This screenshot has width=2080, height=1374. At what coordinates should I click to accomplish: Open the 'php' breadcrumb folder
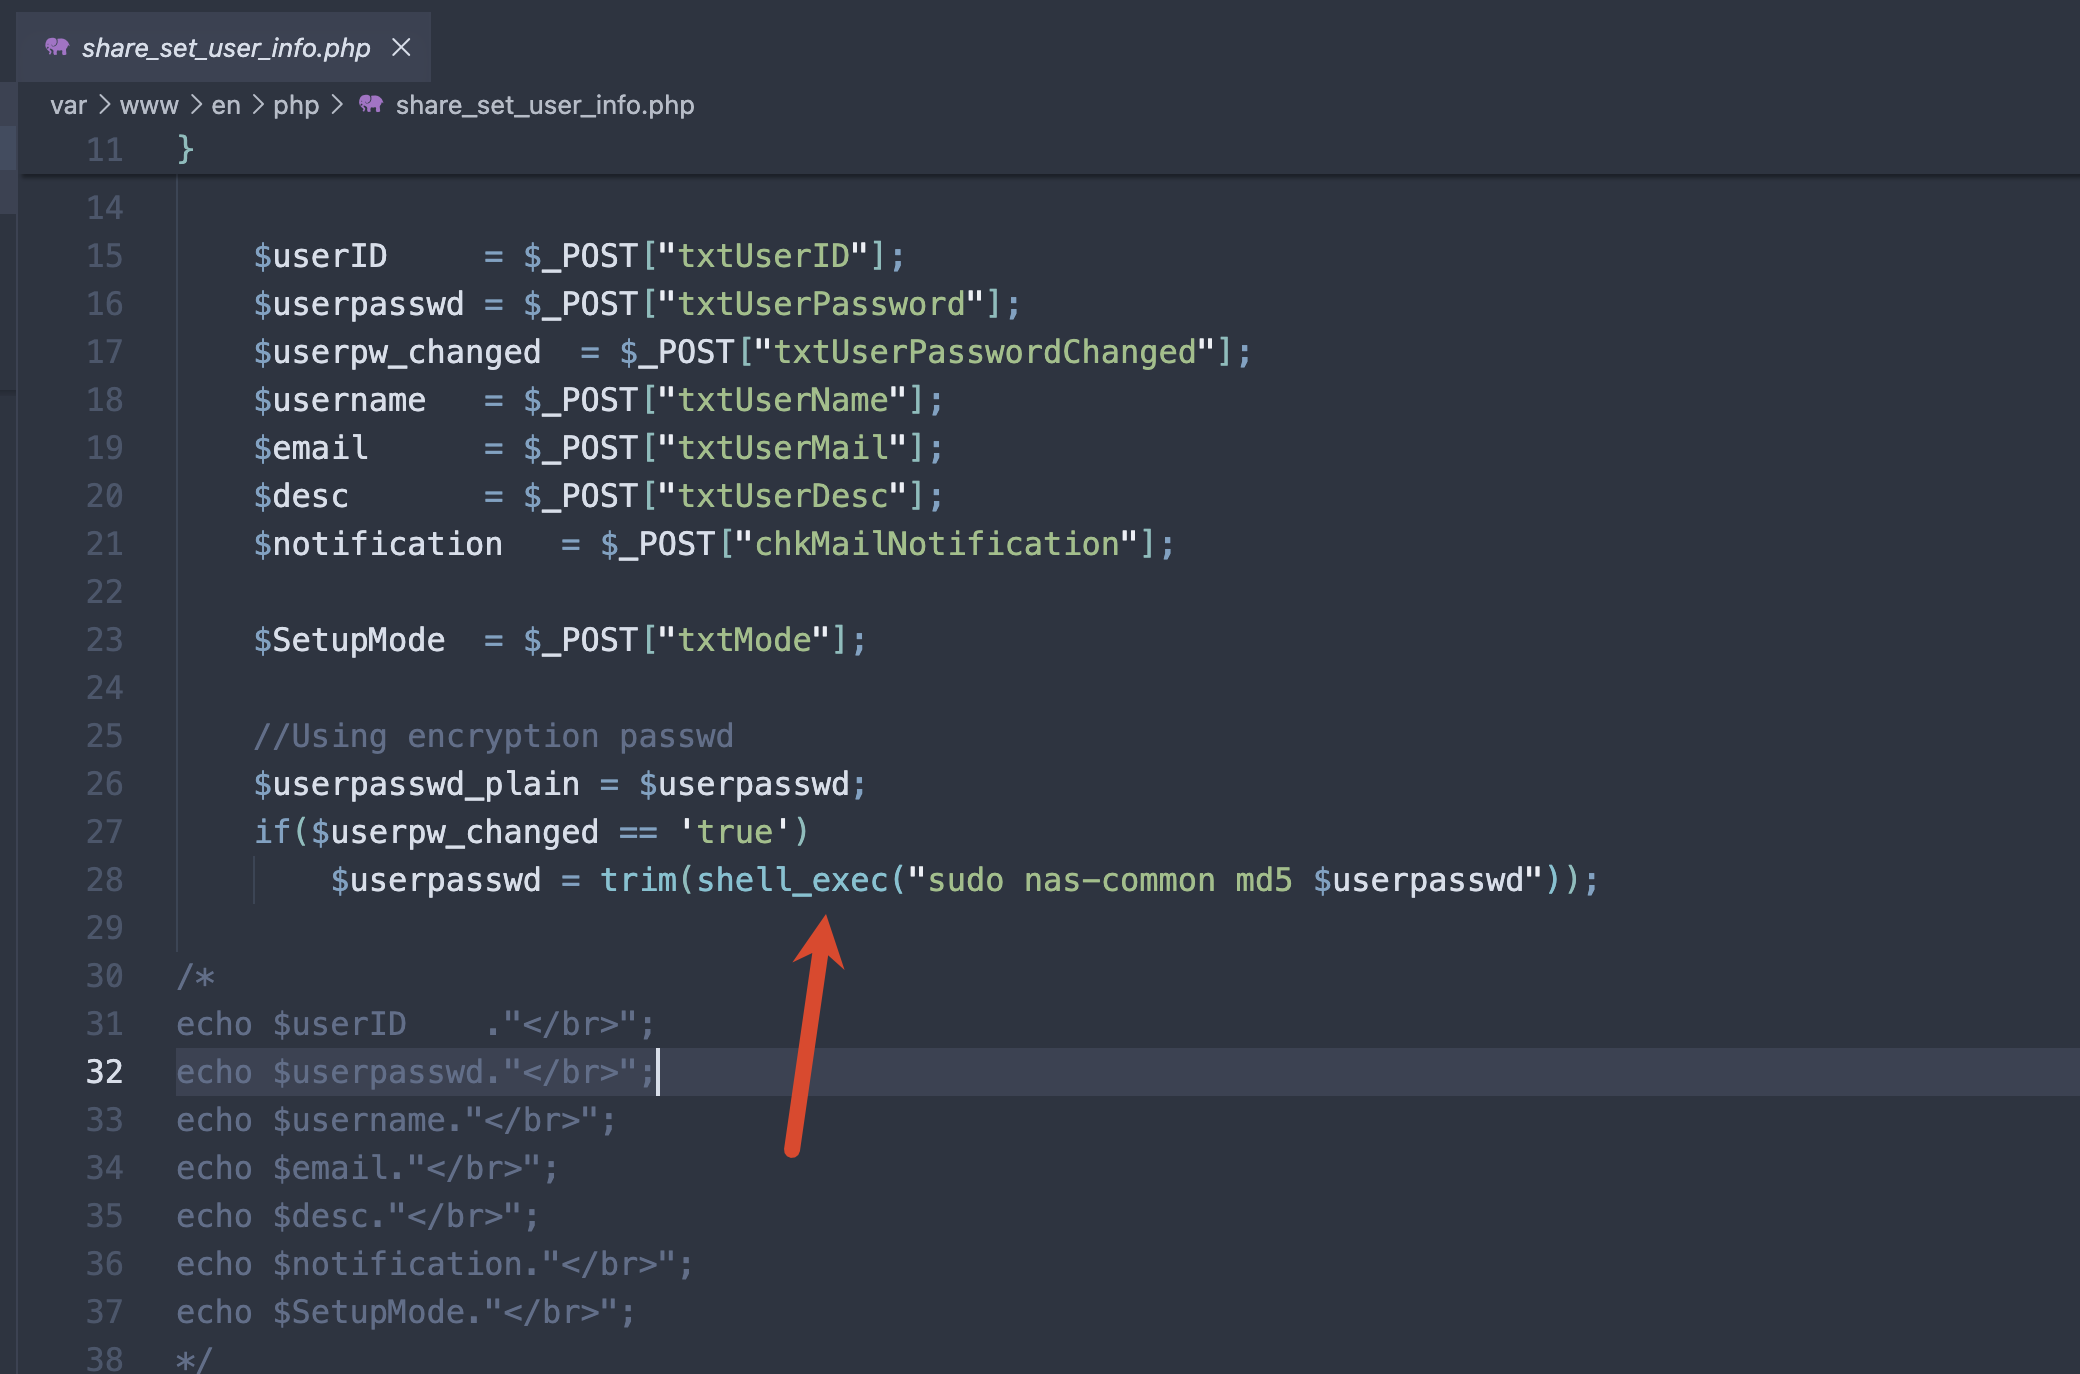tap(296, 105)
